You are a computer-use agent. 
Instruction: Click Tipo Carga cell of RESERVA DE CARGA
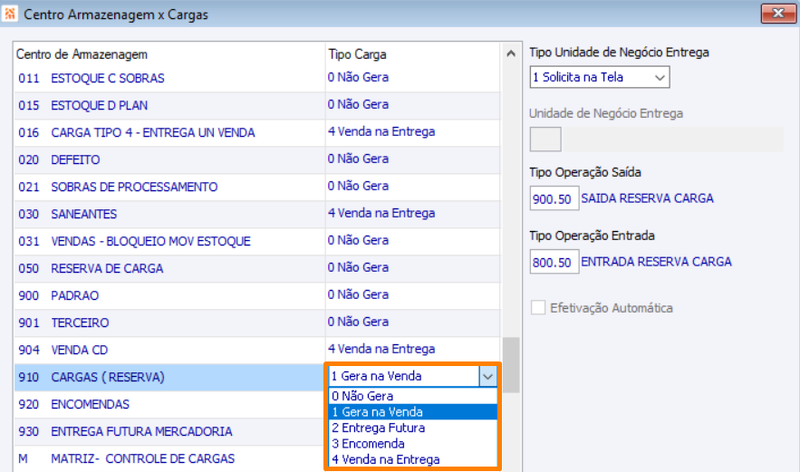point(413,268)
